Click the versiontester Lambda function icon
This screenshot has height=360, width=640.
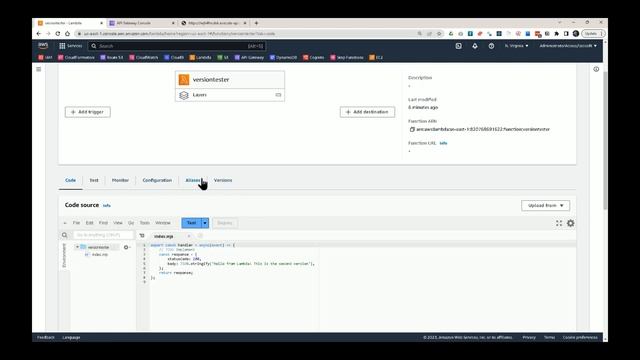click(184, 80)
